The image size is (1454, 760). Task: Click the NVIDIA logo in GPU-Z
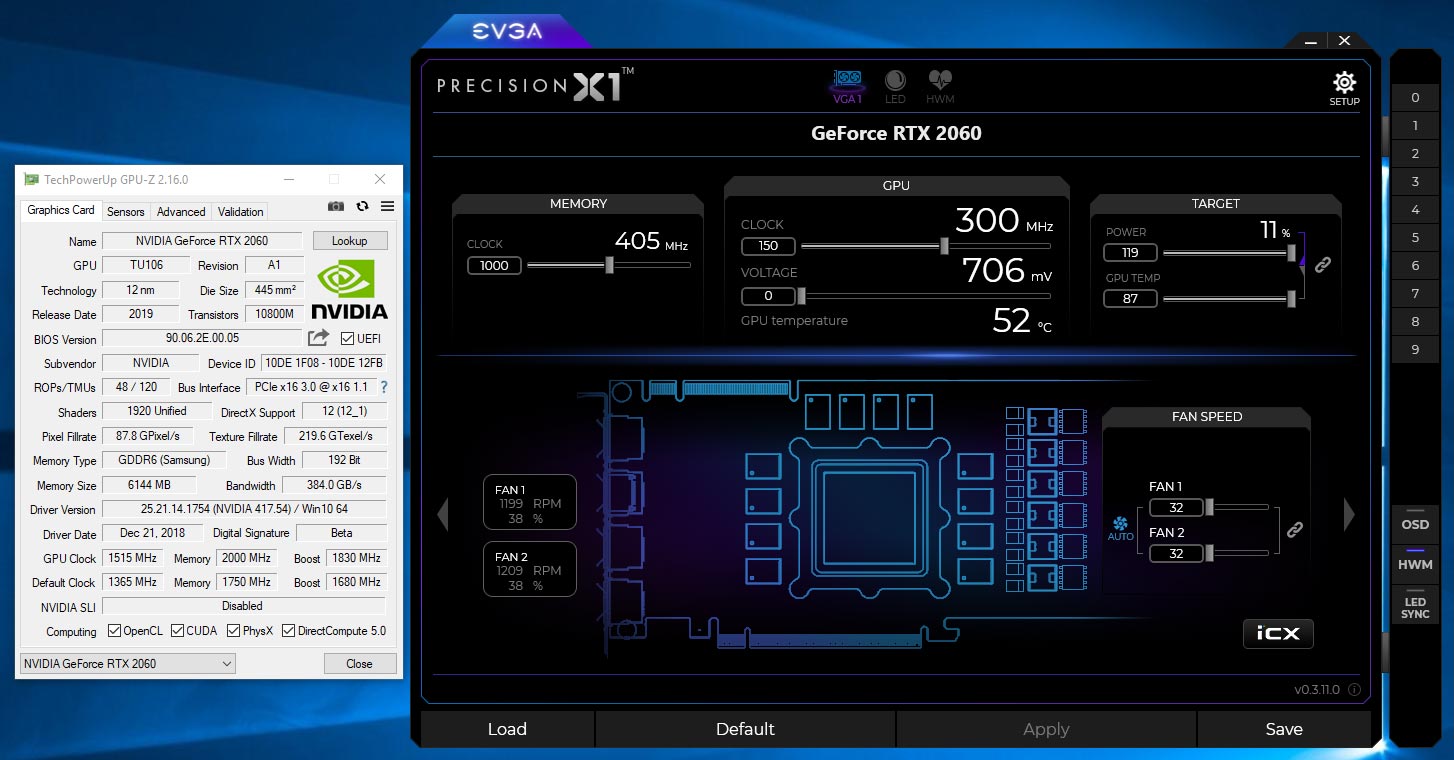coord(349,290)
